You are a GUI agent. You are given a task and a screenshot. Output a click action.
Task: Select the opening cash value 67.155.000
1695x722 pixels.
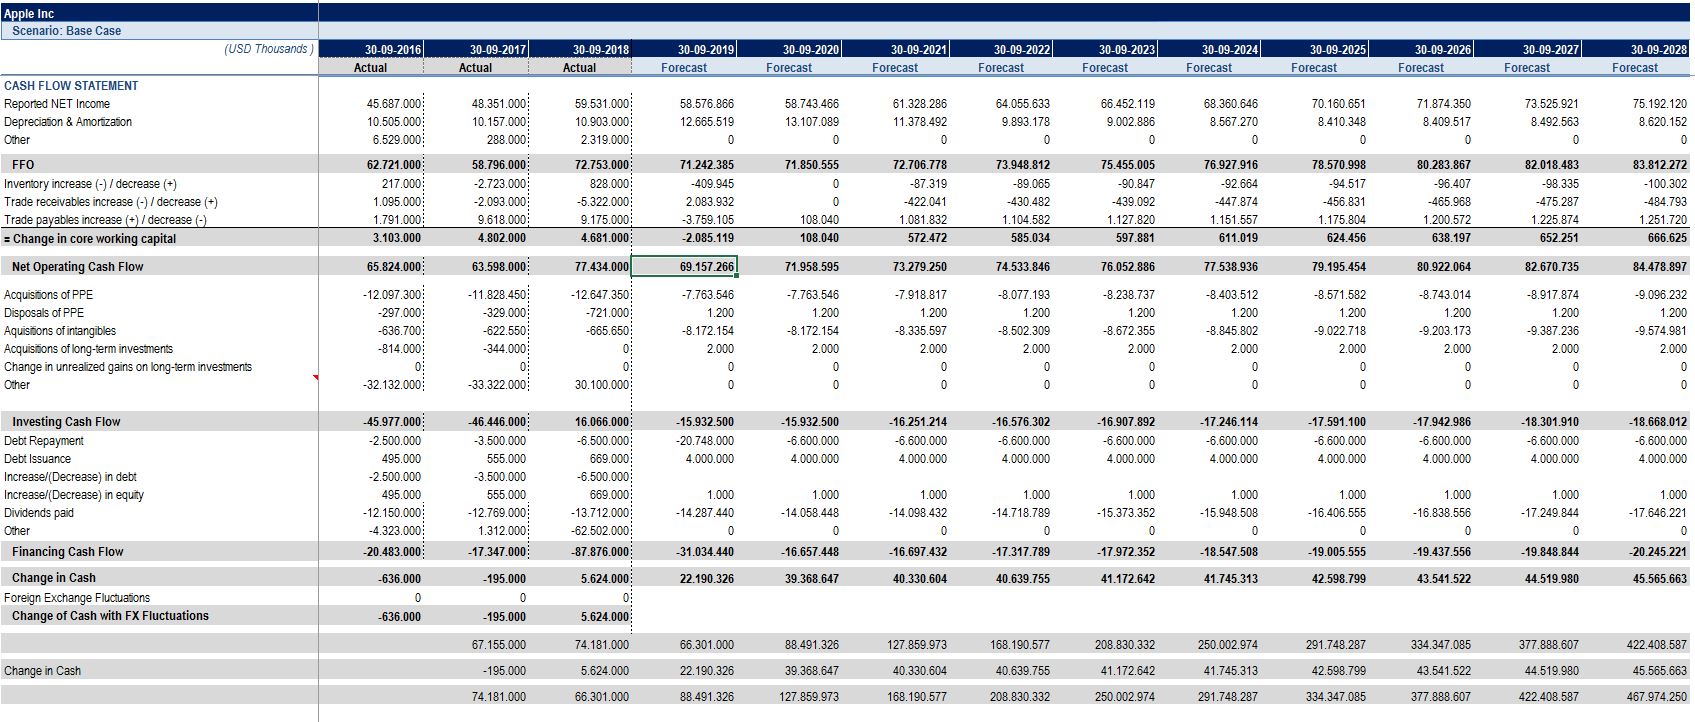coord(498,645)
